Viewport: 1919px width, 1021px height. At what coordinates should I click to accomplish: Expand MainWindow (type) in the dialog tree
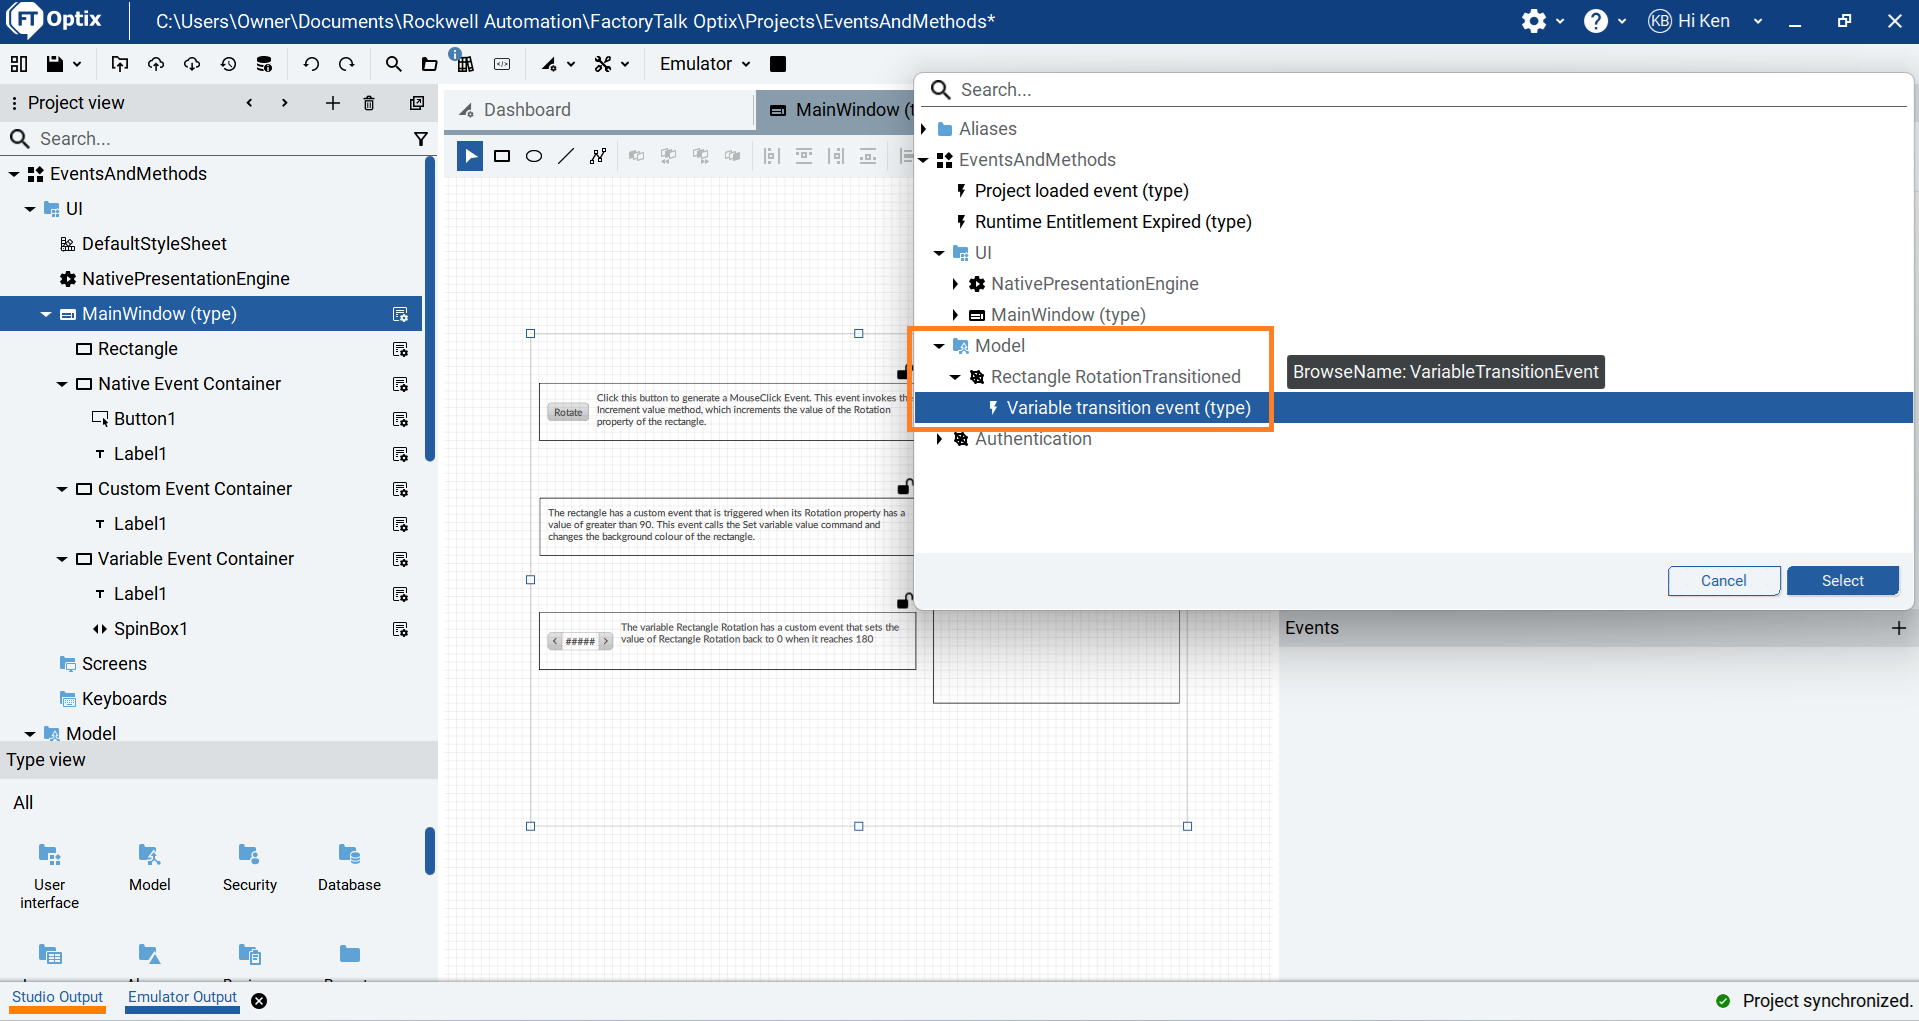click(955, 315)
